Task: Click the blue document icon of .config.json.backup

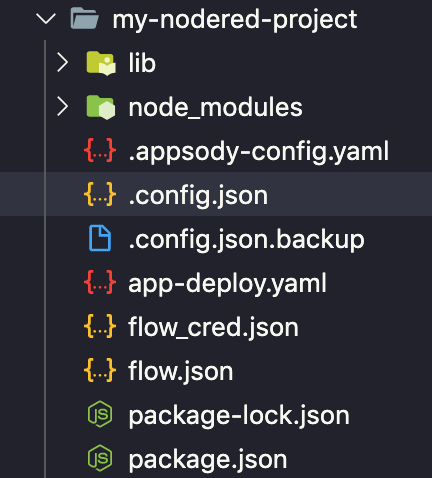Action: click(100, 238)
